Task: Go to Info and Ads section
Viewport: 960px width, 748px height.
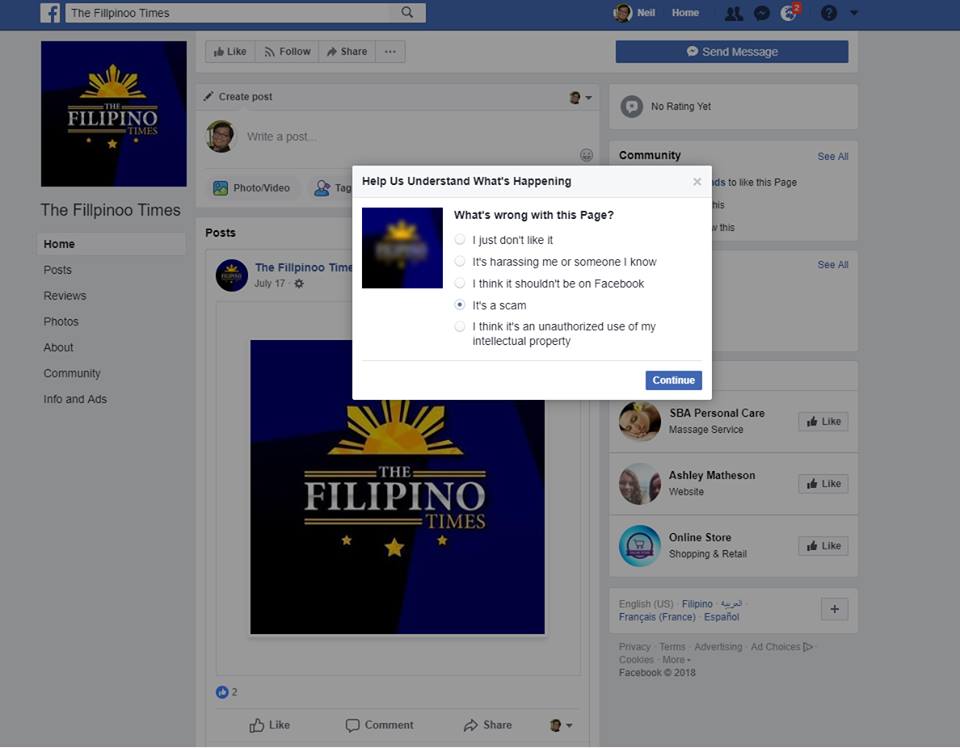Action: pos(75,399)
